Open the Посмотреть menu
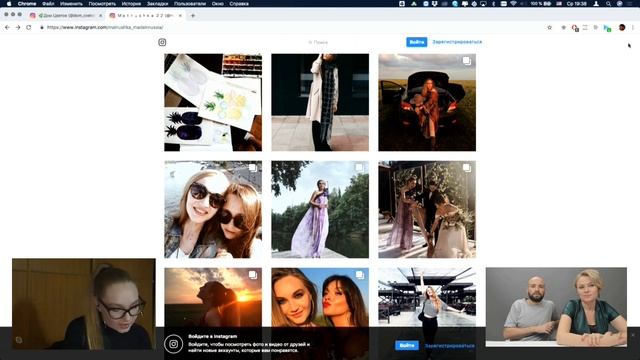The width and height of the screenshot is (640, 360). point(102,4)
